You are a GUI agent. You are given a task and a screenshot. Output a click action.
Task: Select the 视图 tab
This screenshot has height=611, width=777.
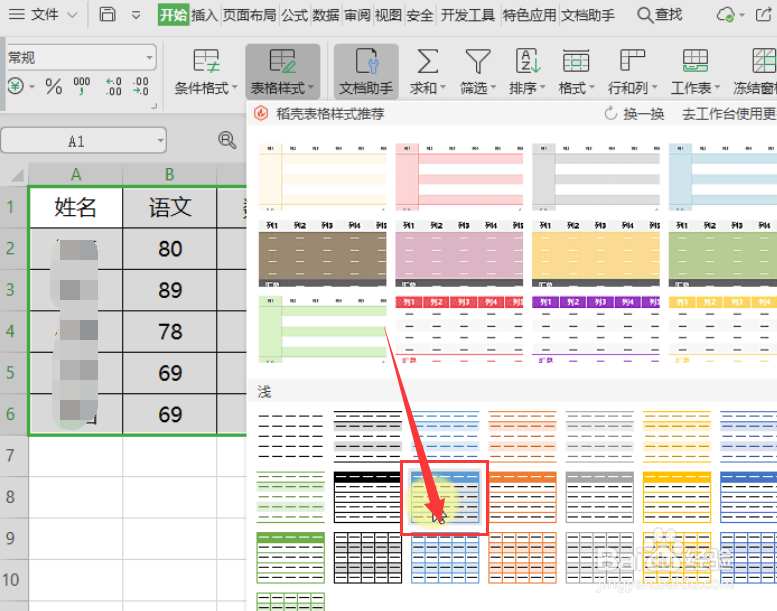(x=388, y=15)
